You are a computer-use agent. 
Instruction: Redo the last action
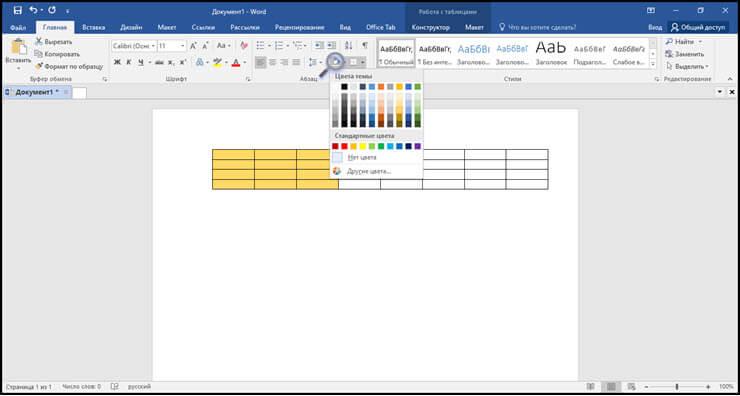coord(52,10)
